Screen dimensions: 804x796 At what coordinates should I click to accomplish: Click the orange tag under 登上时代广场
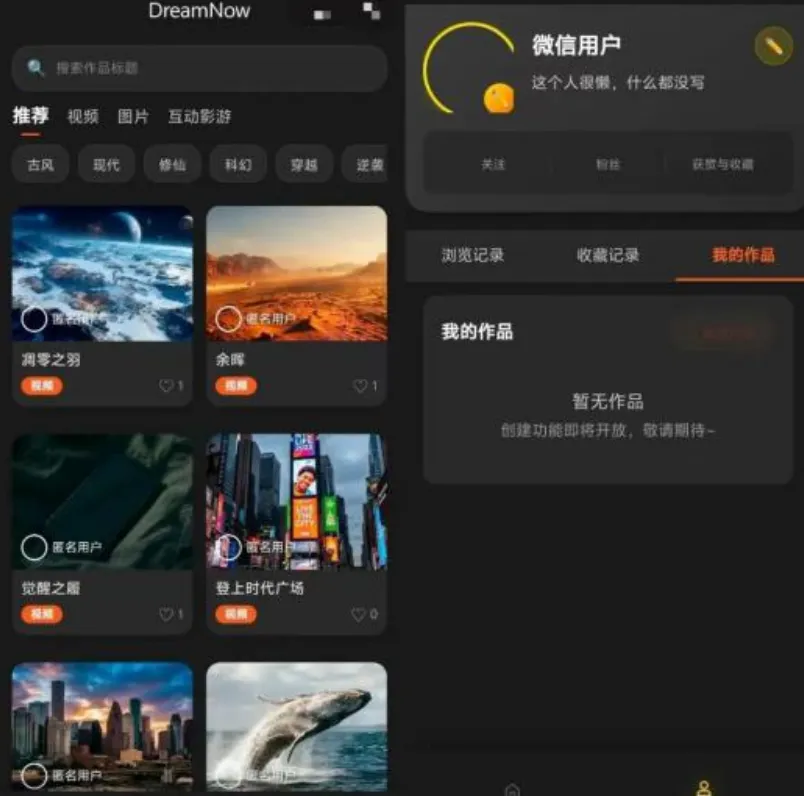coord(236,614)
